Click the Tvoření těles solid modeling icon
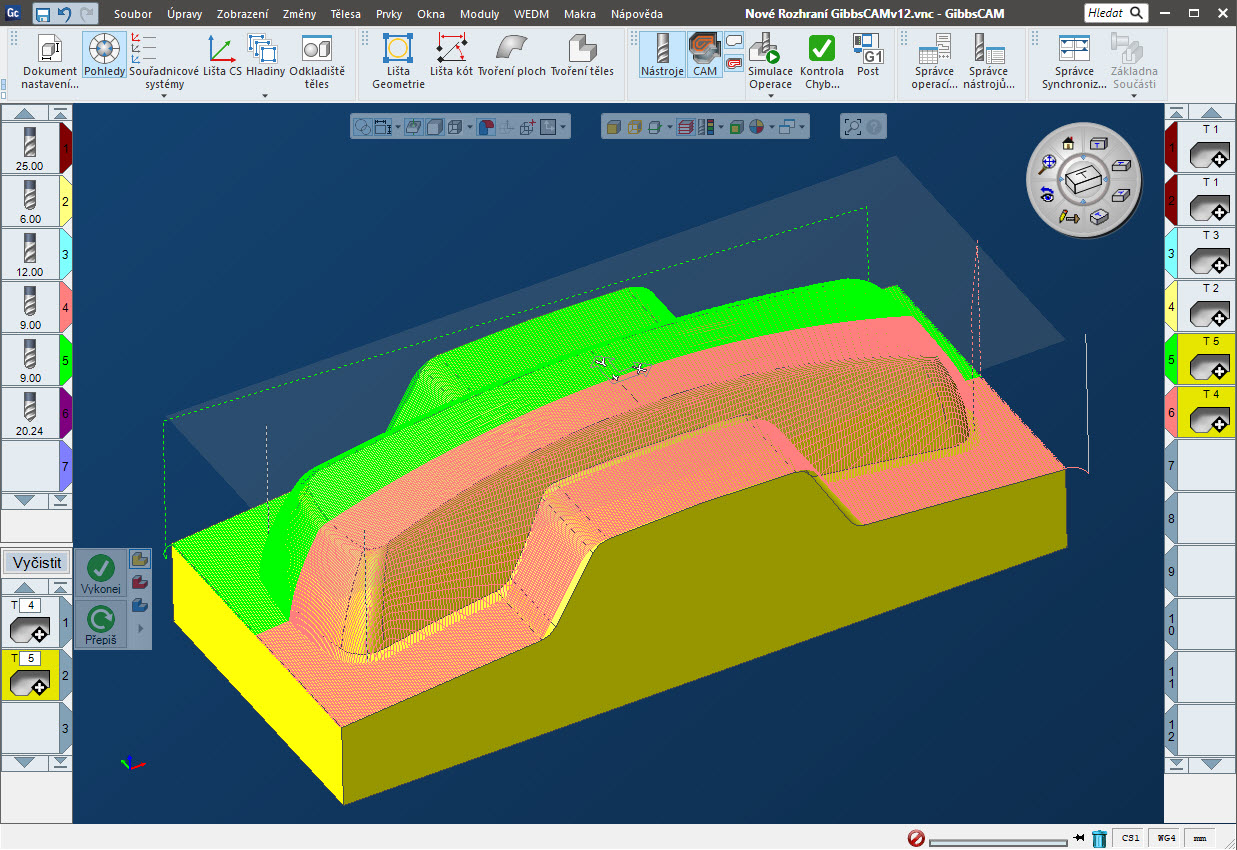 pos(581,55)
